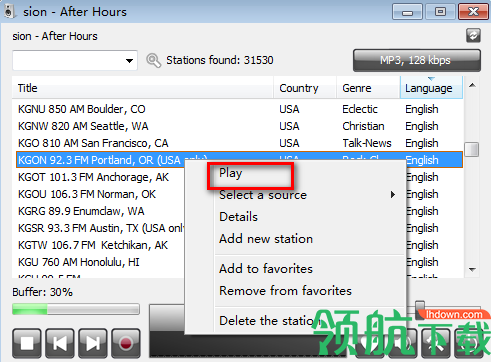Choose Remove from favorites menu item
The height and width of the screenshot is (362, 491).
point(285,291)
